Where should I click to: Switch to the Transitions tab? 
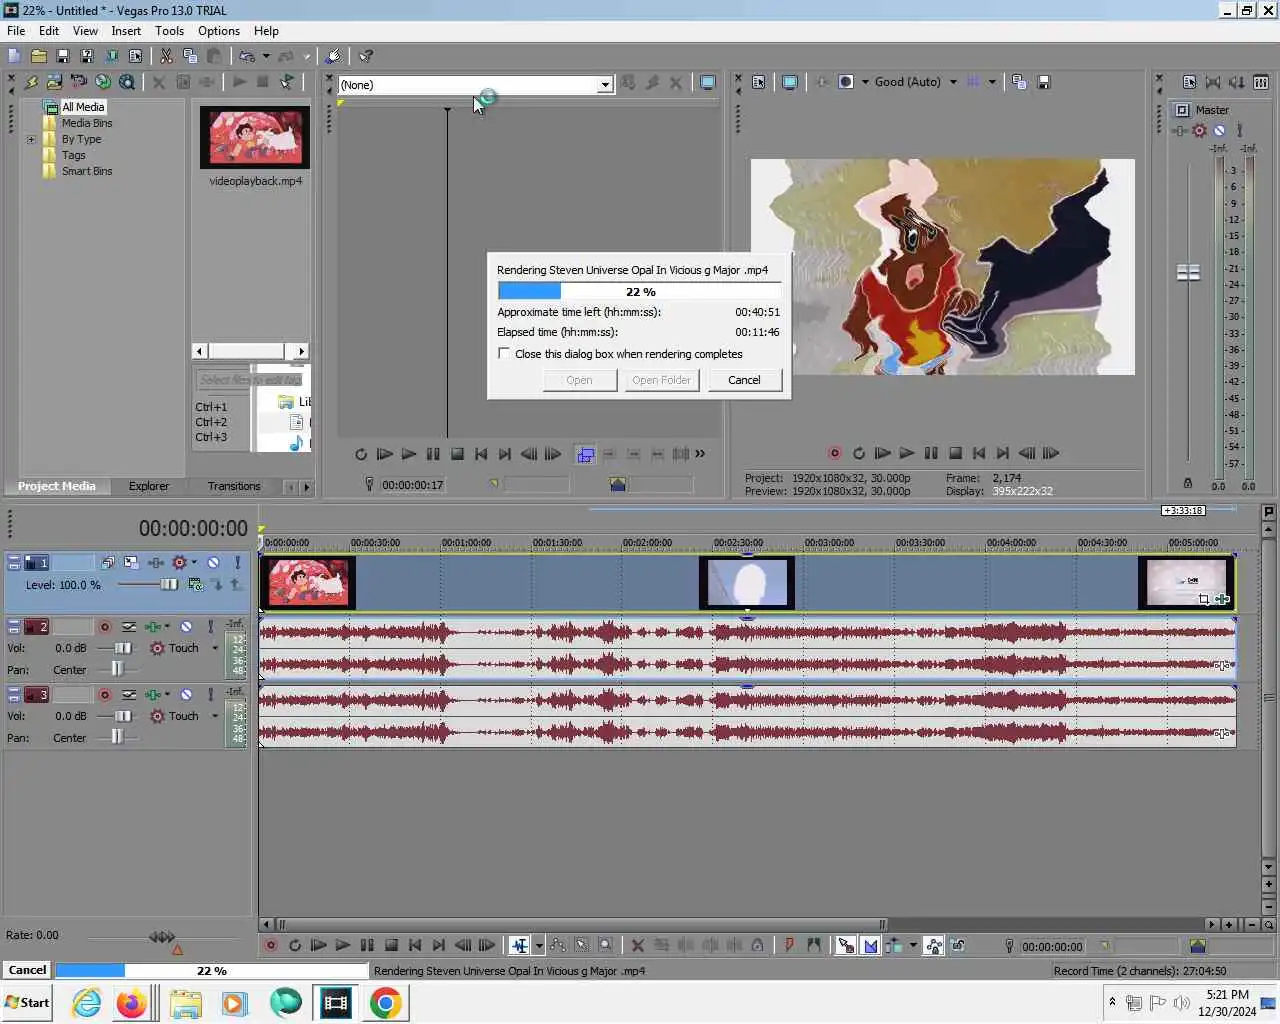(234, 486)
